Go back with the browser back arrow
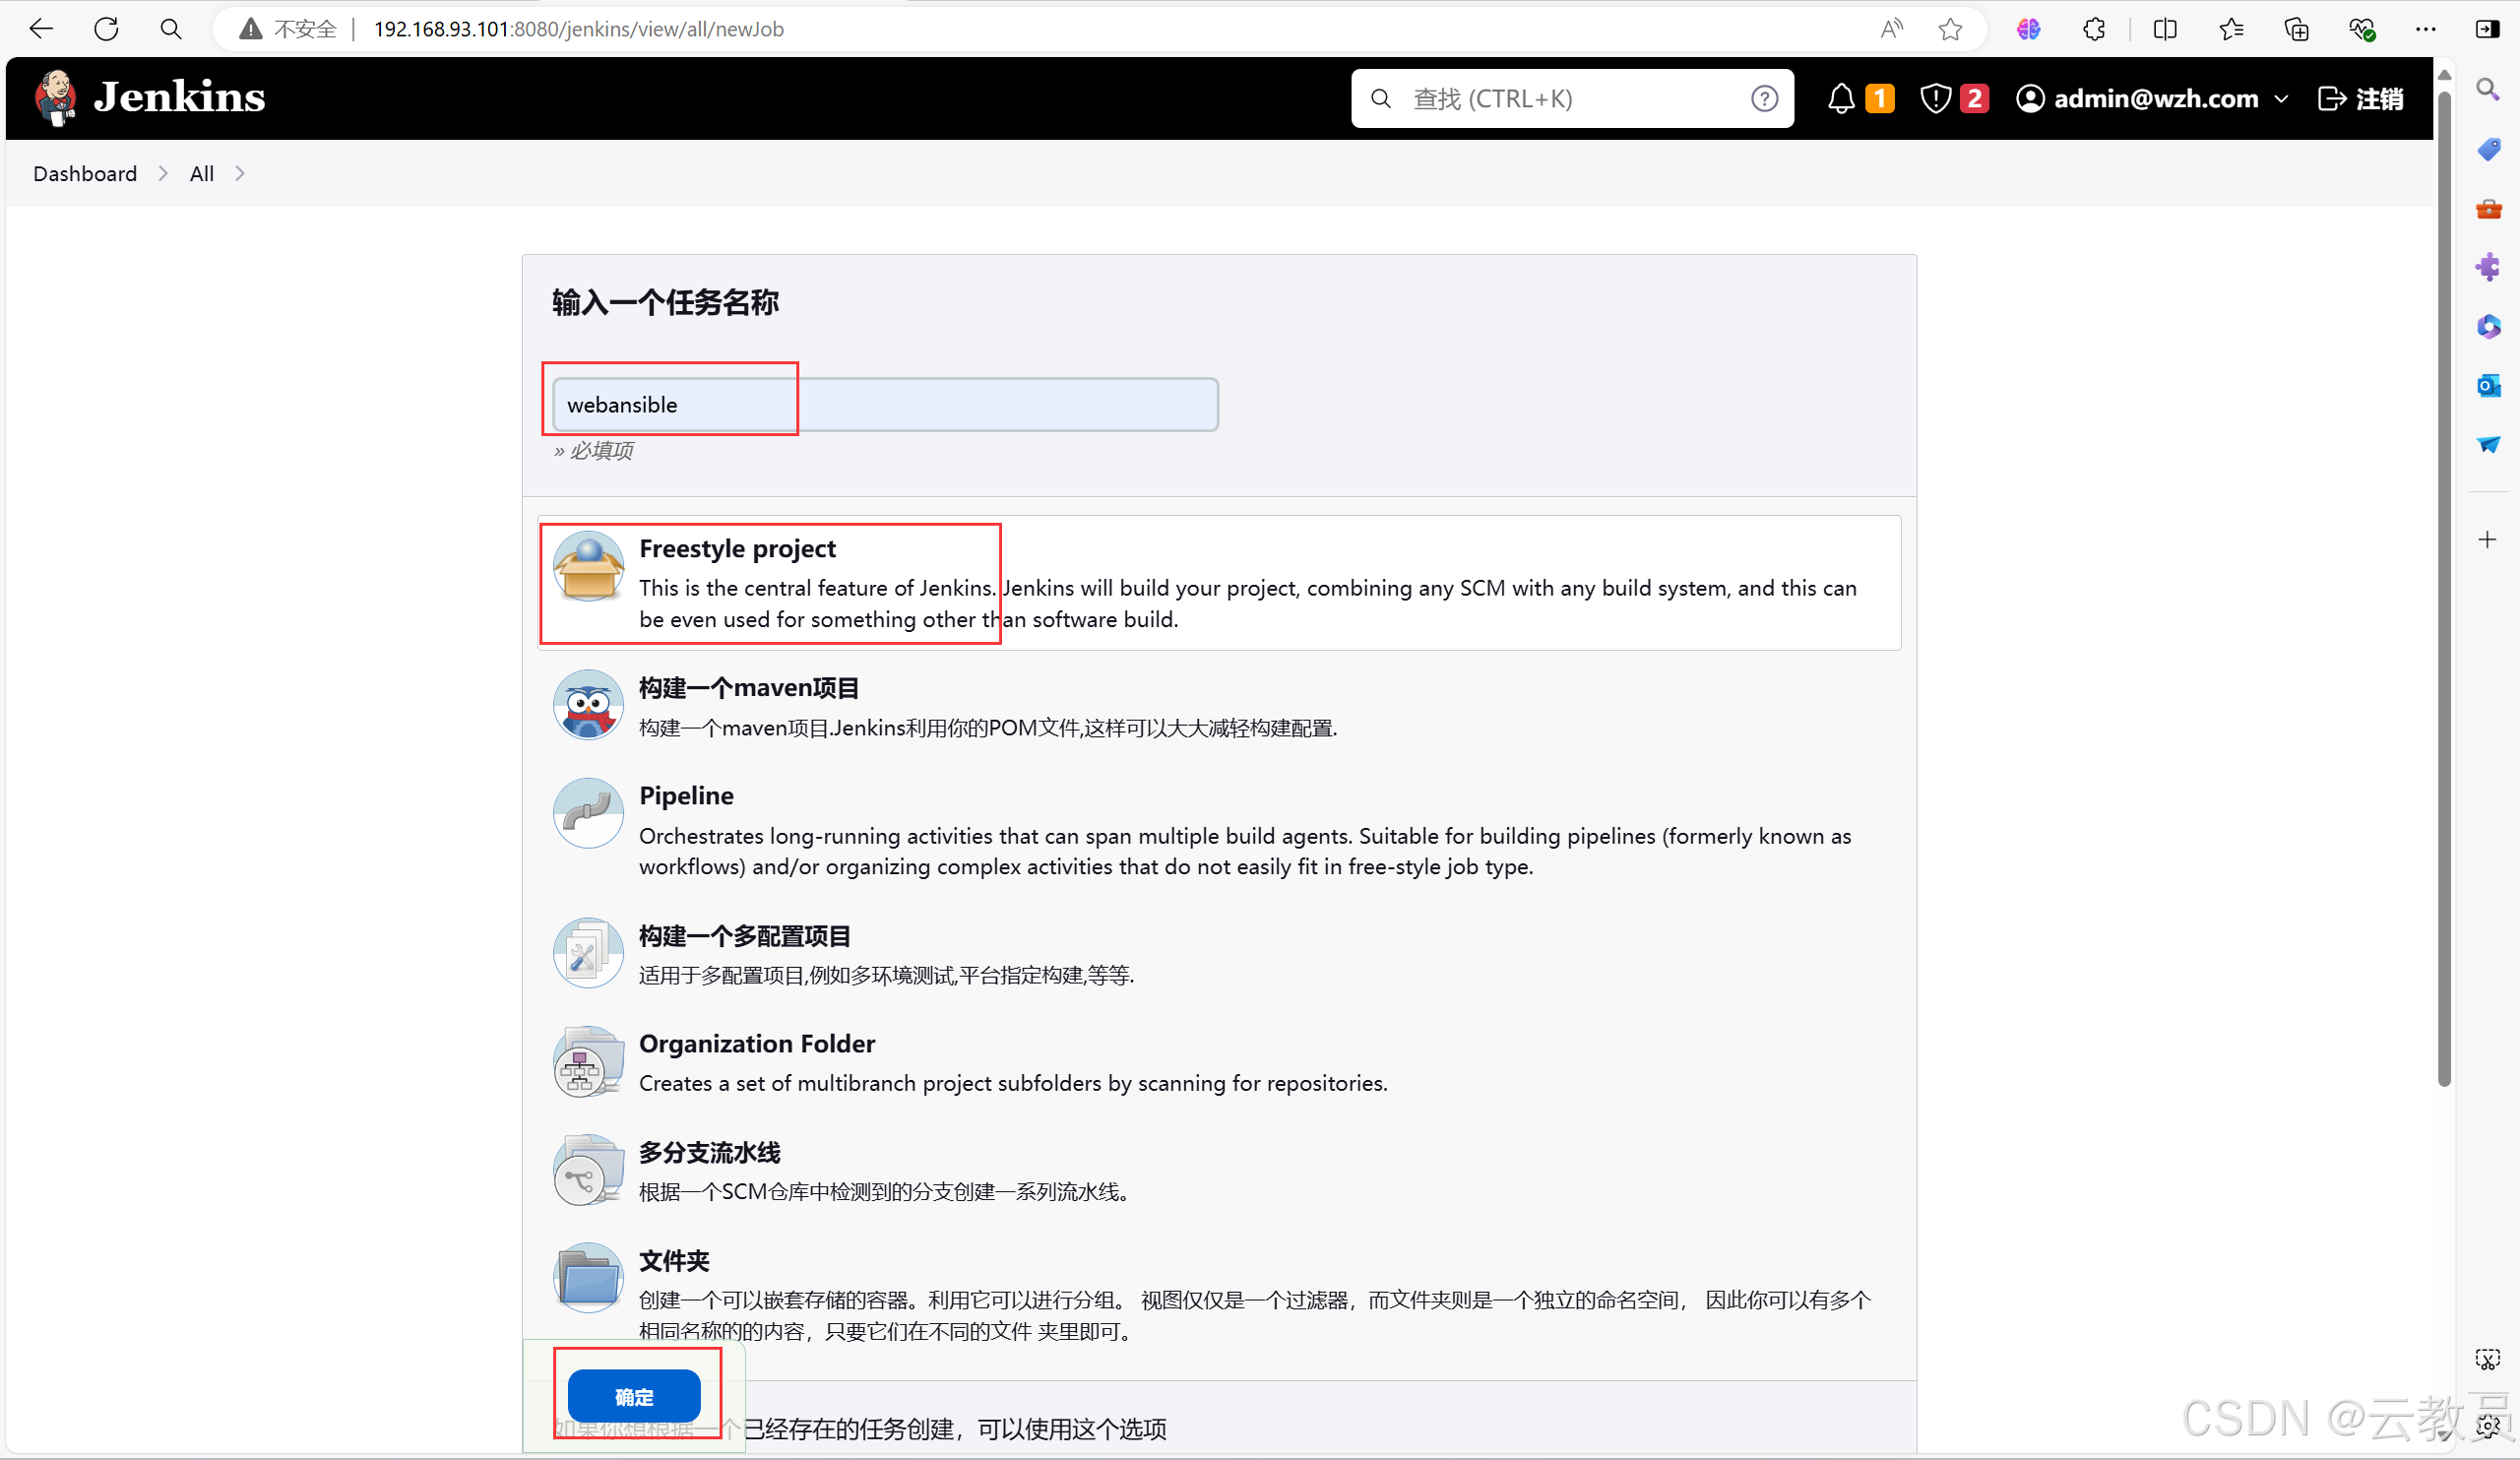Viewport: 2520px width, 1460px height. pyautogui.click(x=41, y=29)
